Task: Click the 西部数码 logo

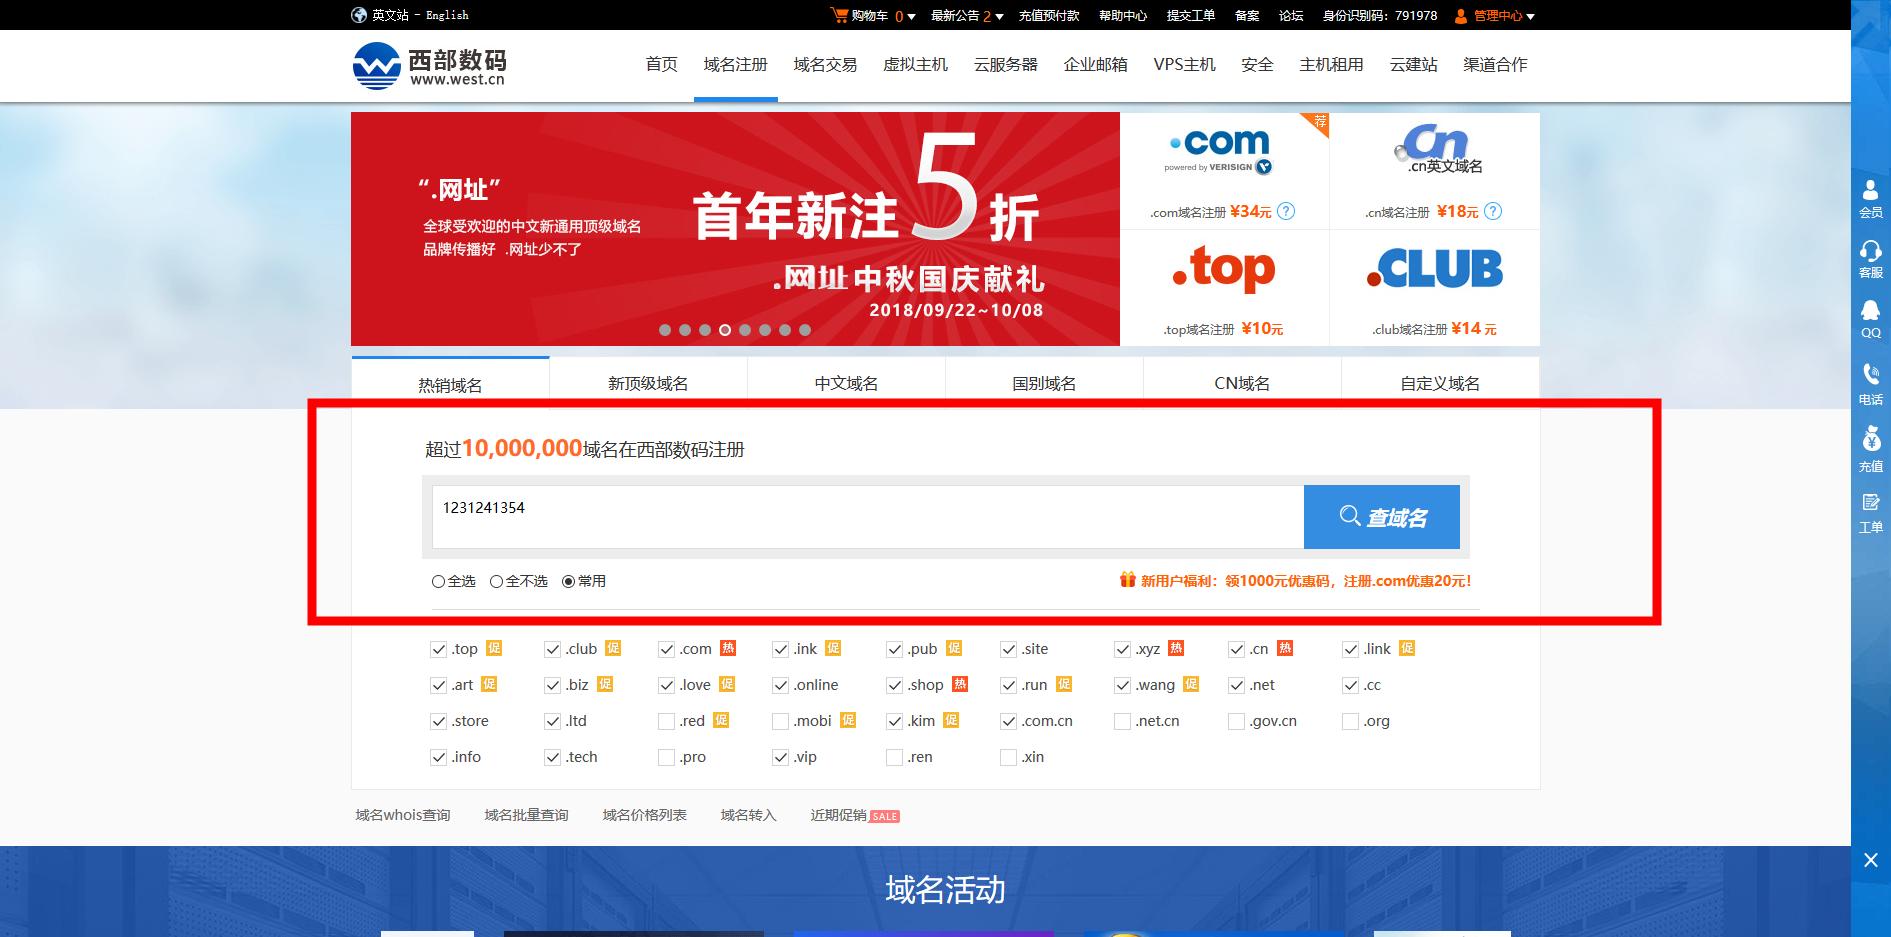Action: click(x=428, y=64)
